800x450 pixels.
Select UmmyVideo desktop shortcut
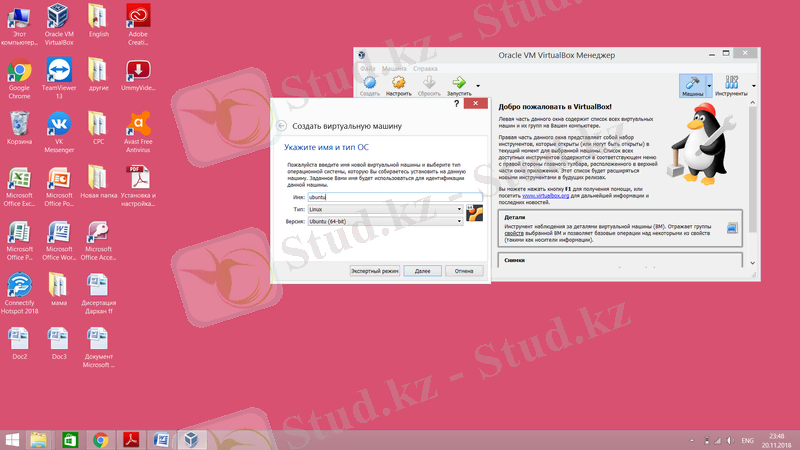(138, 75)
